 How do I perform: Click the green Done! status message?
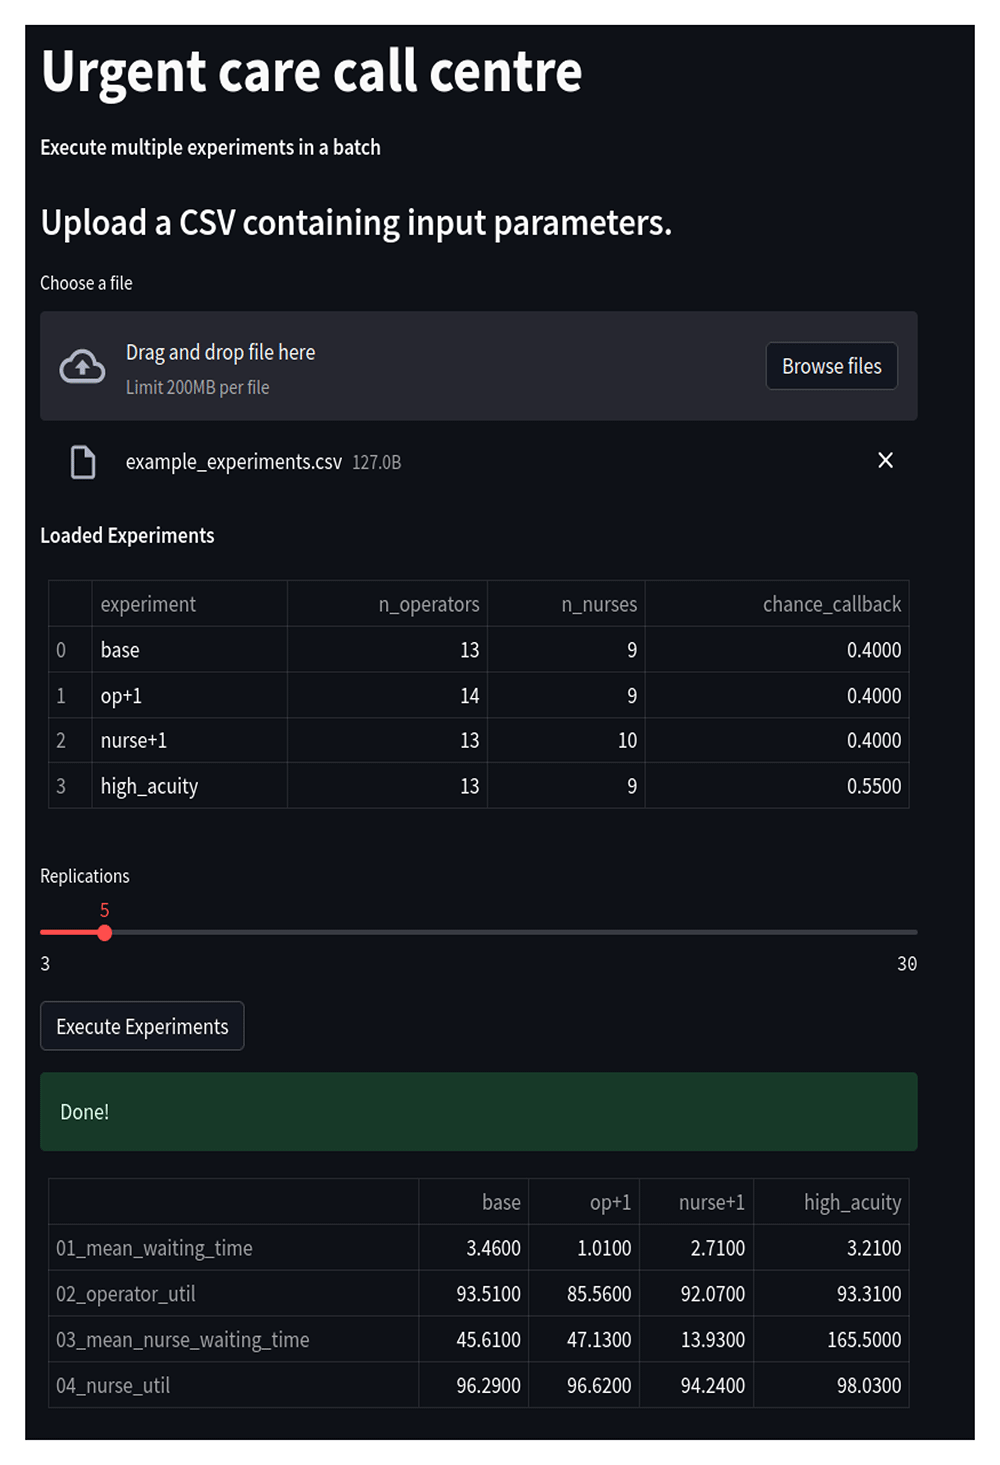(x=478, y=1112)
